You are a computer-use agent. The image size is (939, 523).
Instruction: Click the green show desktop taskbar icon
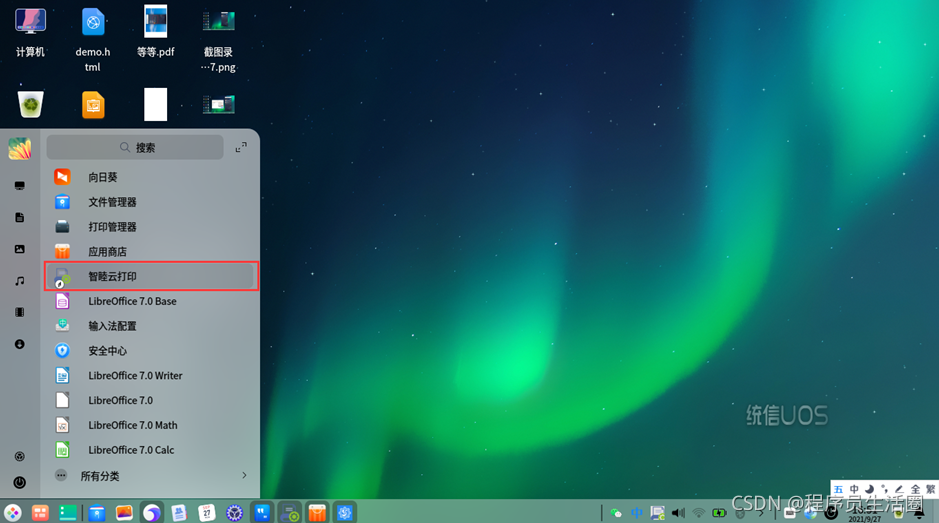[x=68, y=513]
